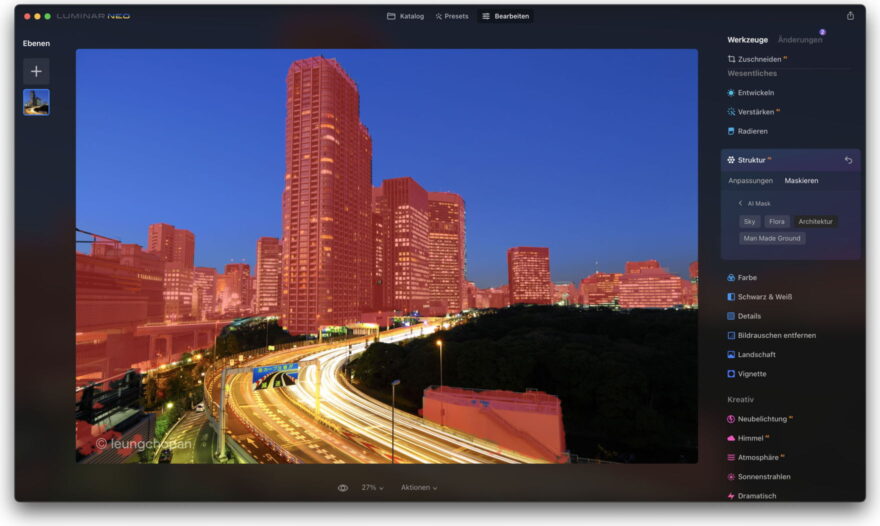Open the Farbe color tool

[x=747, y=278]
